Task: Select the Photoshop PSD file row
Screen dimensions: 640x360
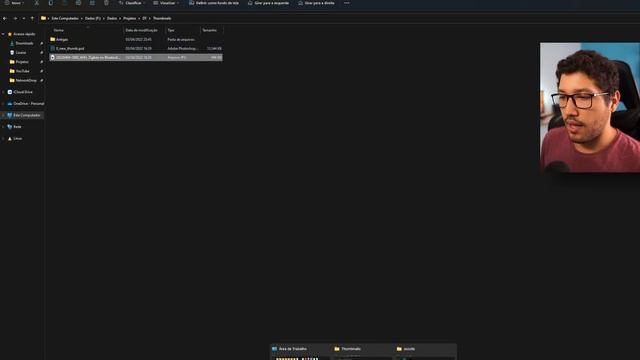Action: 136,49
